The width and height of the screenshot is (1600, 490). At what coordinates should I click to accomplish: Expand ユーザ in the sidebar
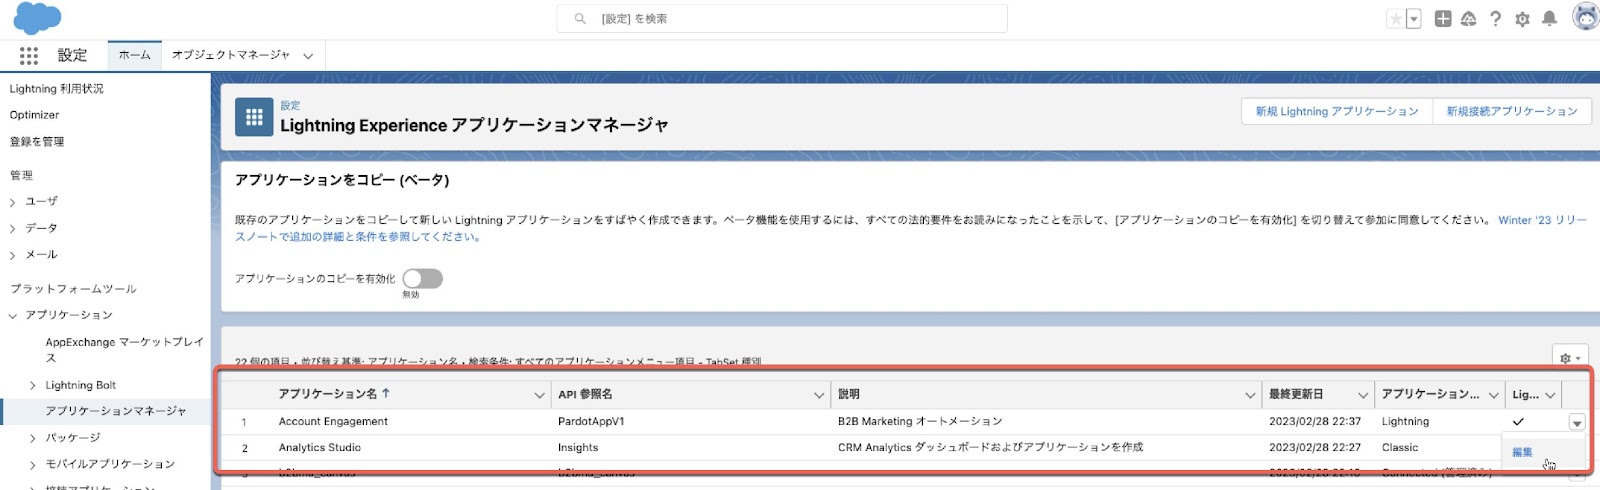point(13,202)
